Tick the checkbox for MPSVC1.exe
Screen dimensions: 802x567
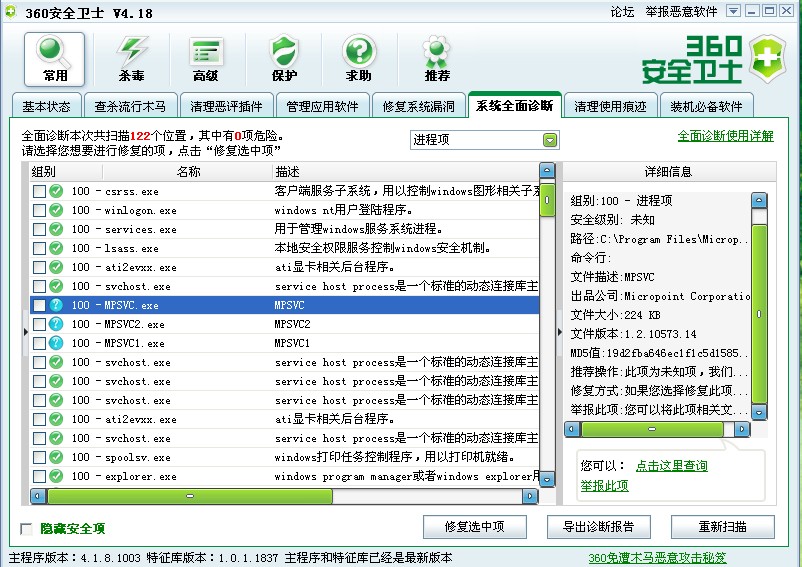click(x=39, y=343)
